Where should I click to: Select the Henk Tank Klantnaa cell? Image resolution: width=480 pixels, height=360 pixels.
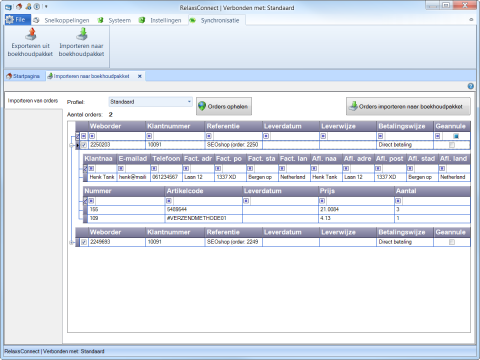click(102, 177)
